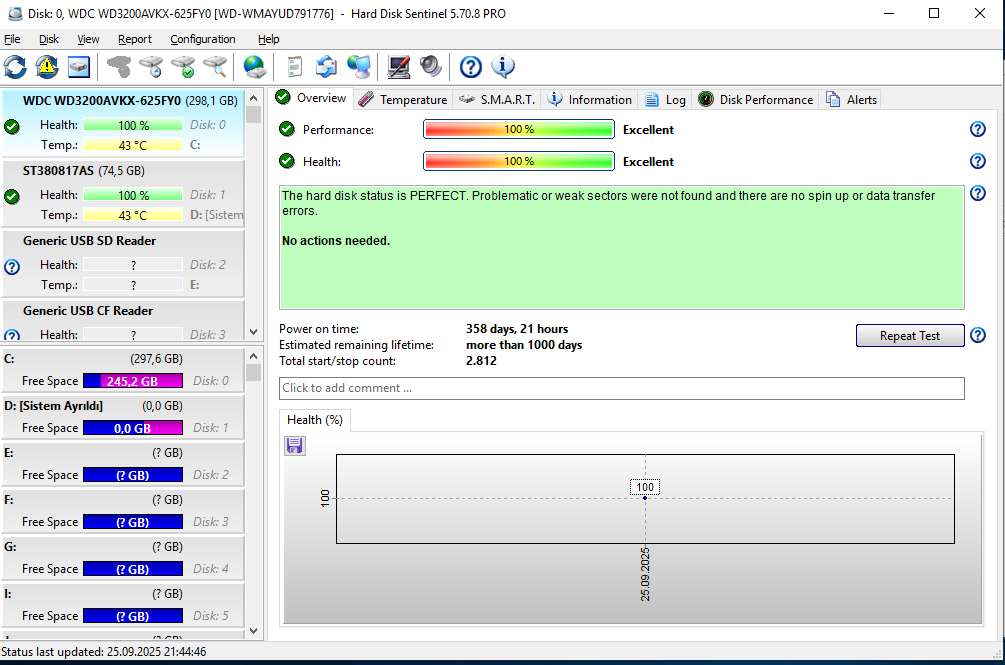Select the ST380817AS disk entry

pos(122,193)
